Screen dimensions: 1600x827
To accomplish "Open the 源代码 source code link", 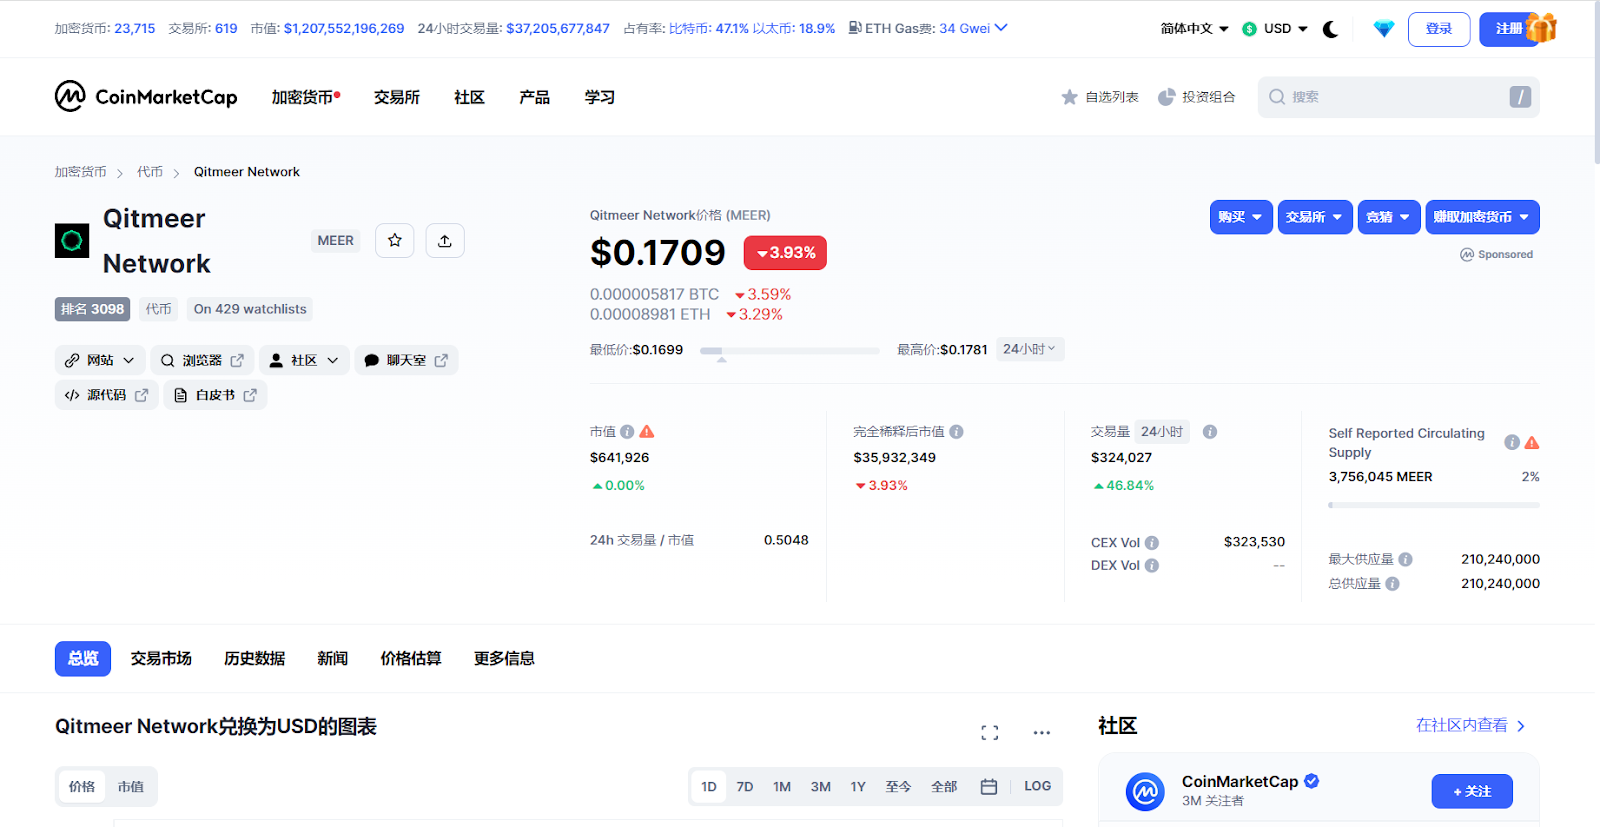I will 106,395.
